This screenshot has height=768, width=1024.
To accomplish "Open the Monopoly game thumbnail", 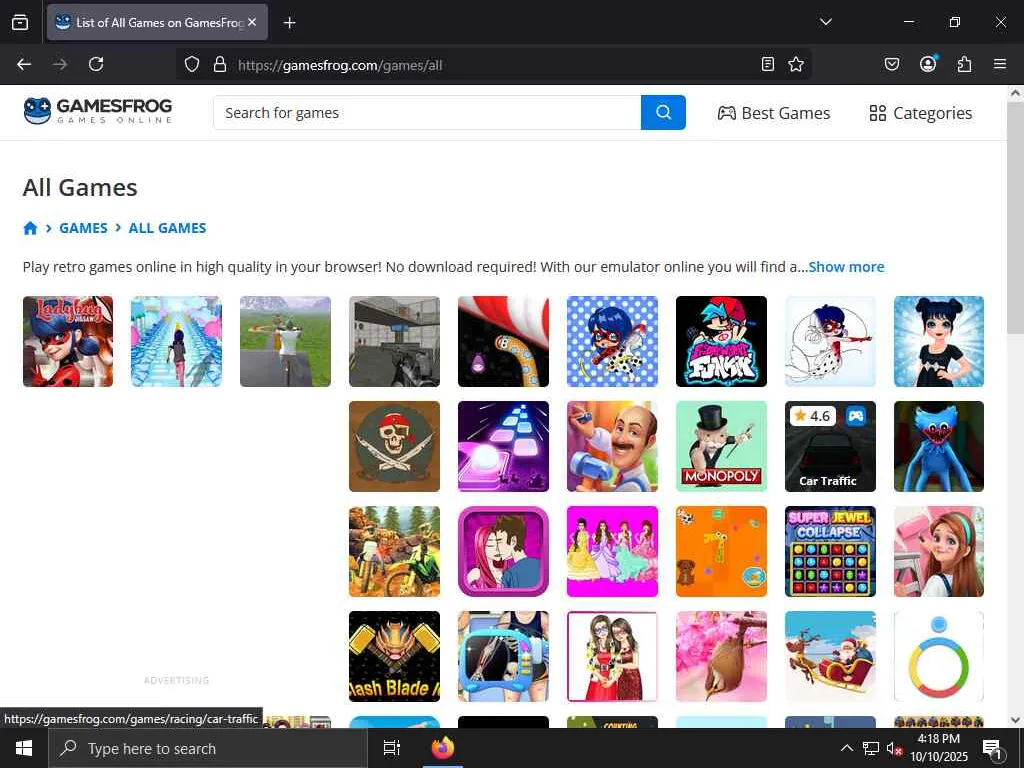I will coord(721,446).
